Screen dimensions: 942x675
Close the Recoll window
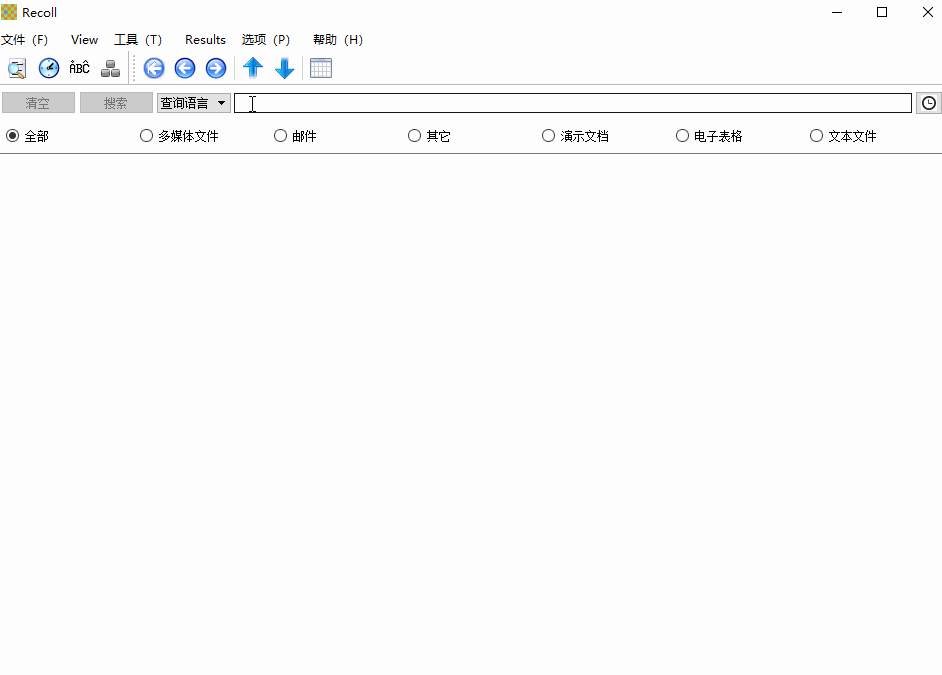point(927,12)
